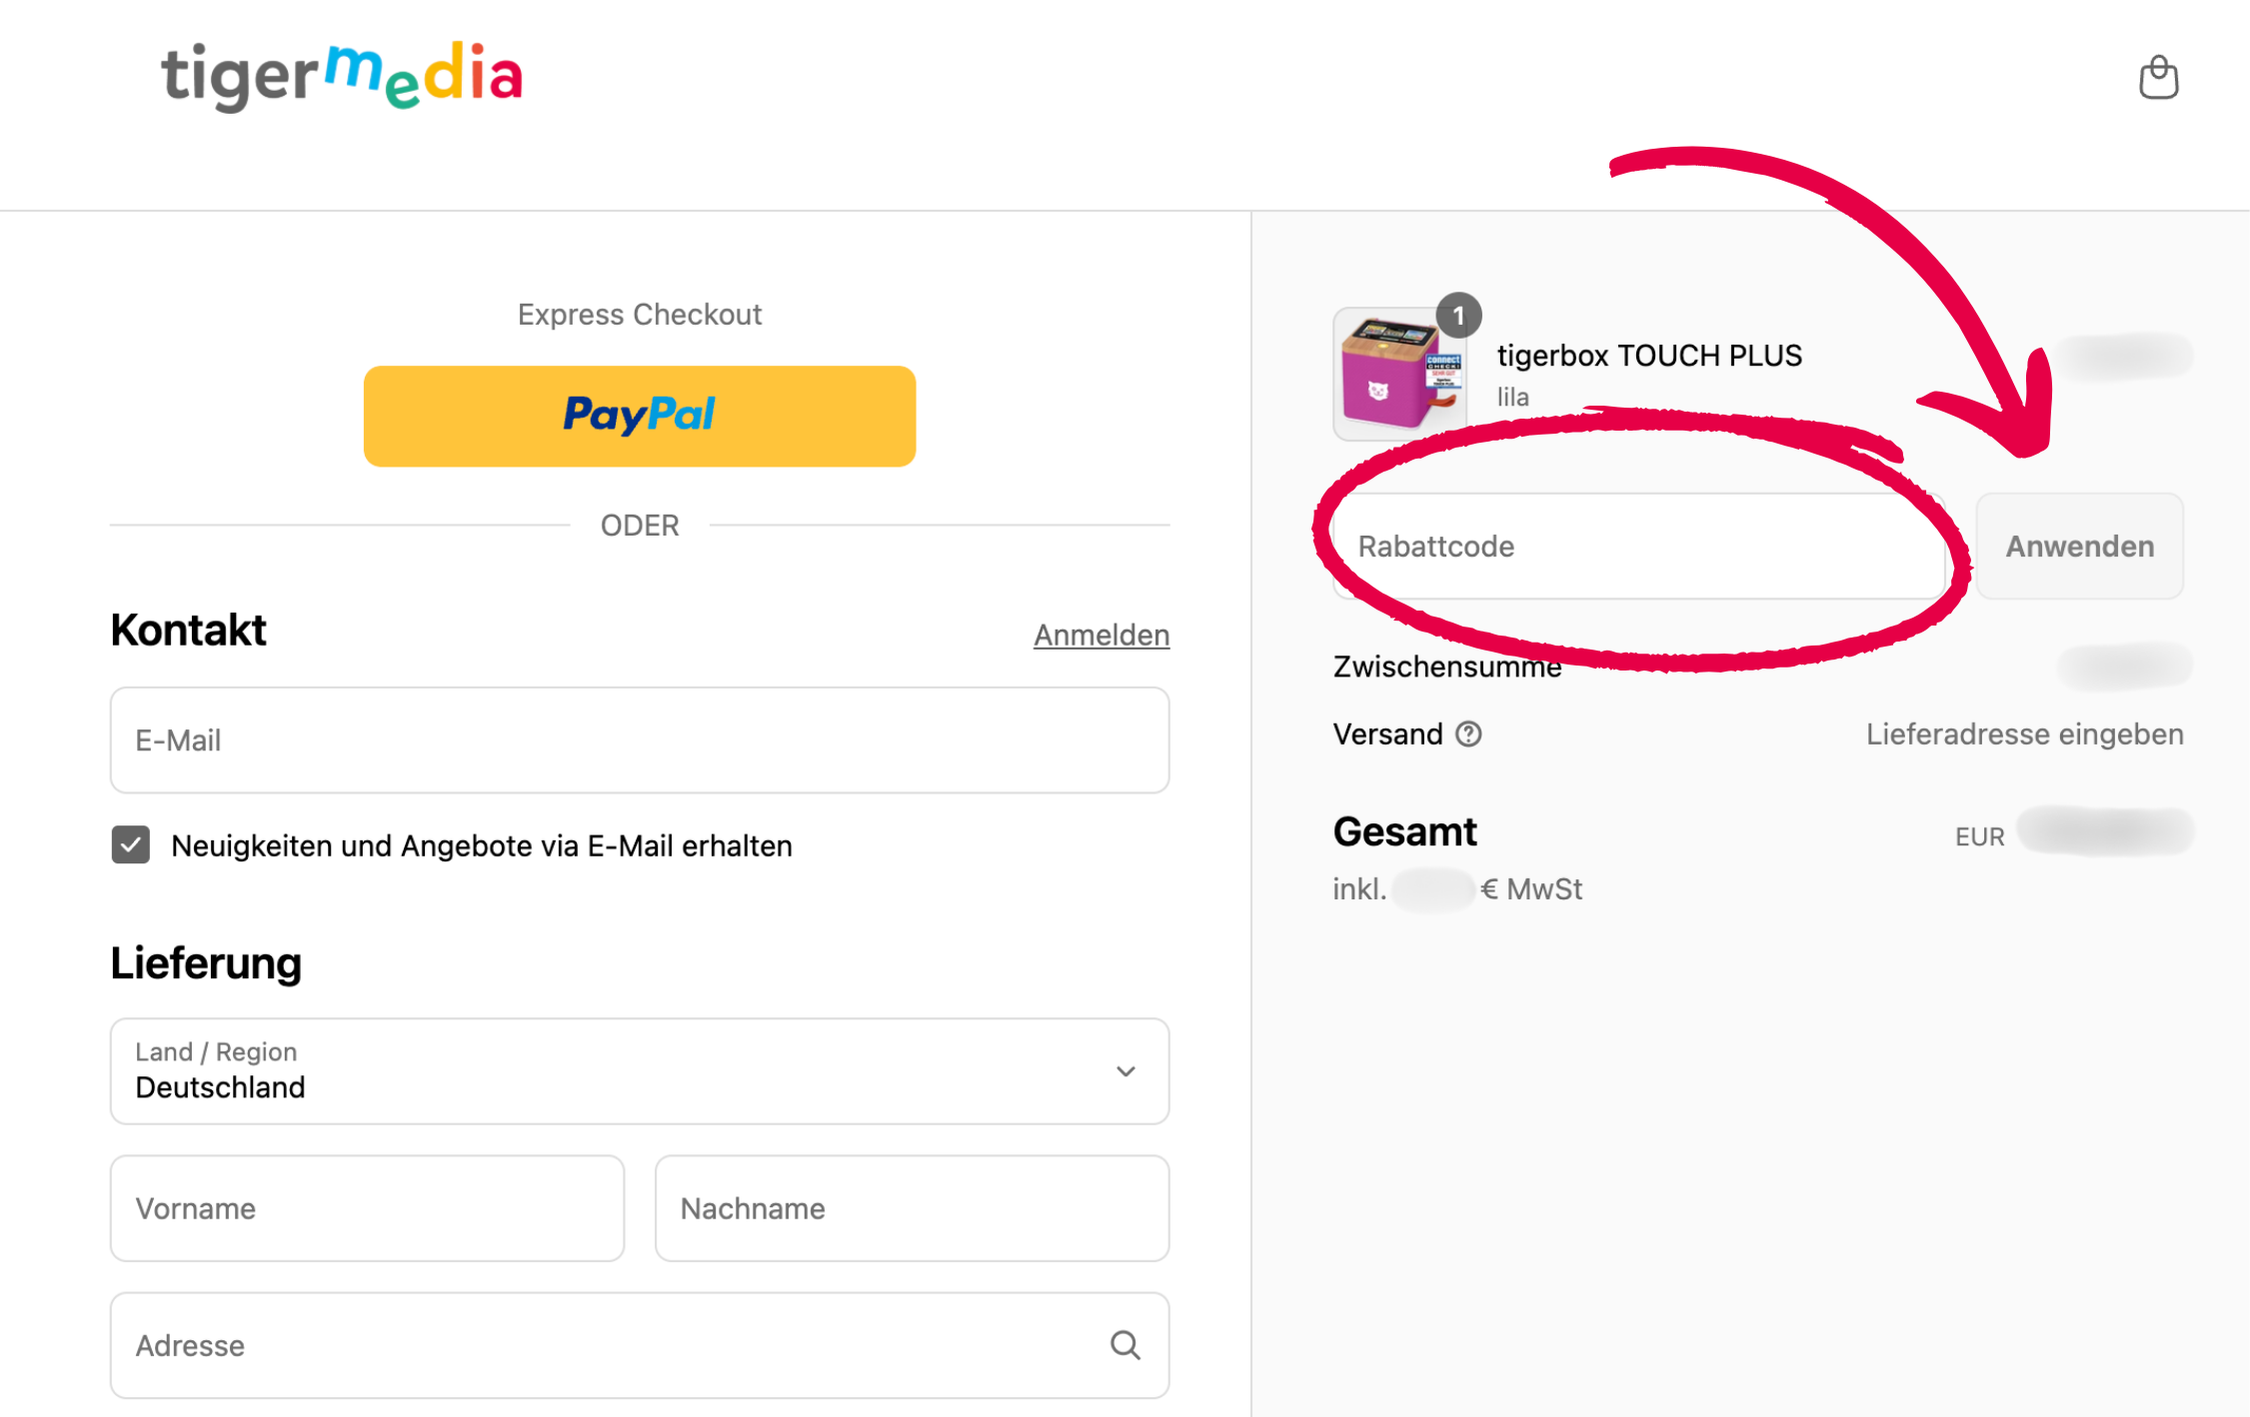Click the tigermedia logo
Image resolution: width=2250 pixels, height=1417 pixels.
[x=342, y=76]
